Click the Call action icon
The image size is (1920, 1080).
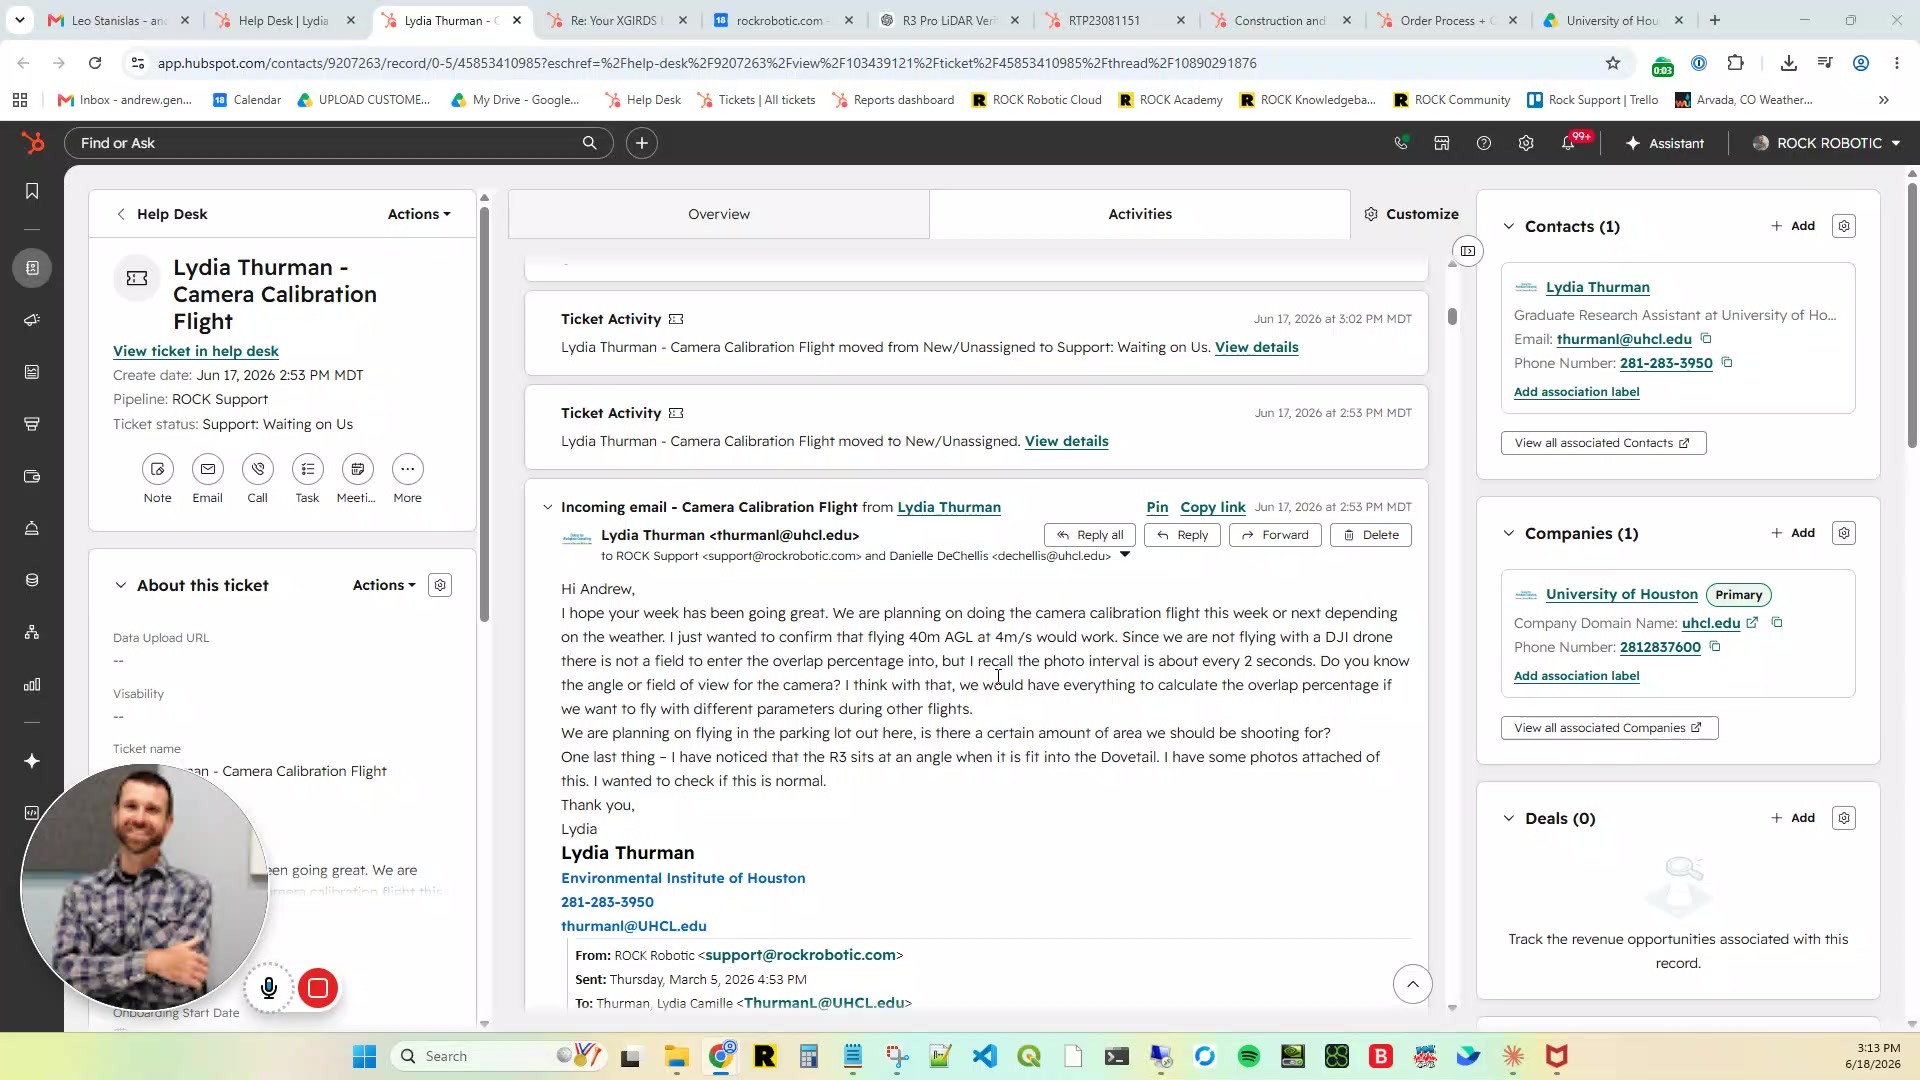point(258,469)
